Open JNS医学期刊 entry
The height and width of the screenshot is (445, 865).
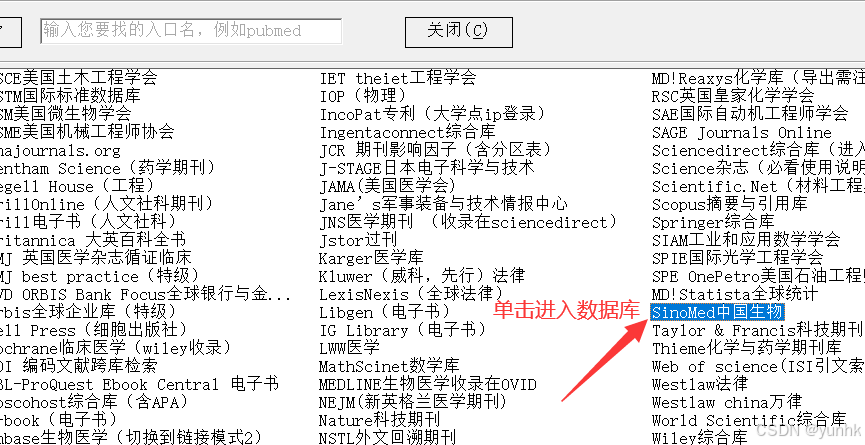(x=469, y=222)
